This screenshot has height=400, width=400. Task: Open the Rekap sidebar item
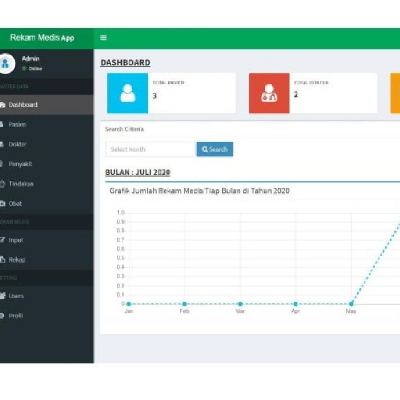click(x=47, y=260)
